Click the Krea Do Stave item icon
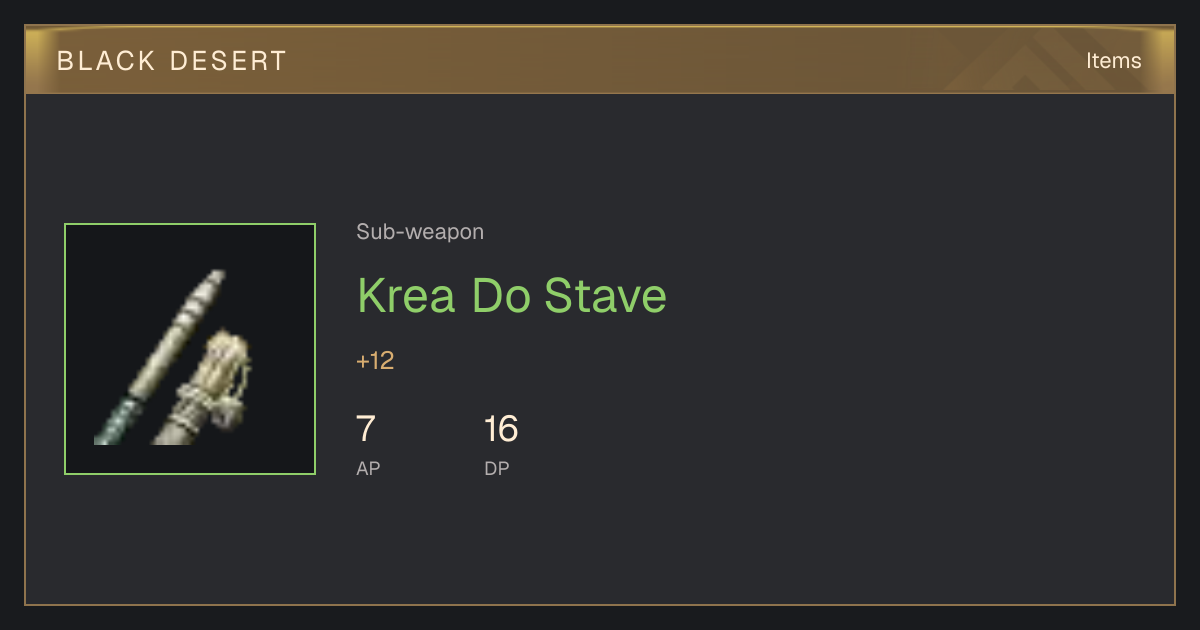 190,349
